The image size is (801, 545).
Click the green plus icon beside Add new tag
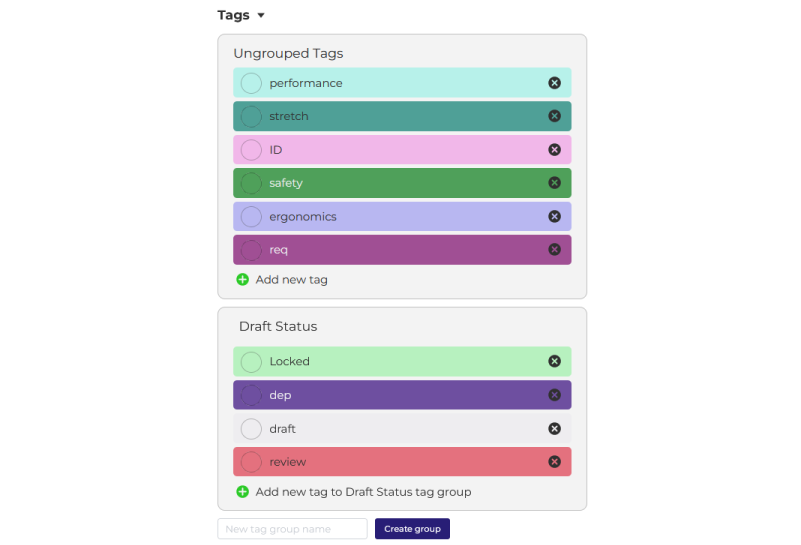click(x=243, y=279)
